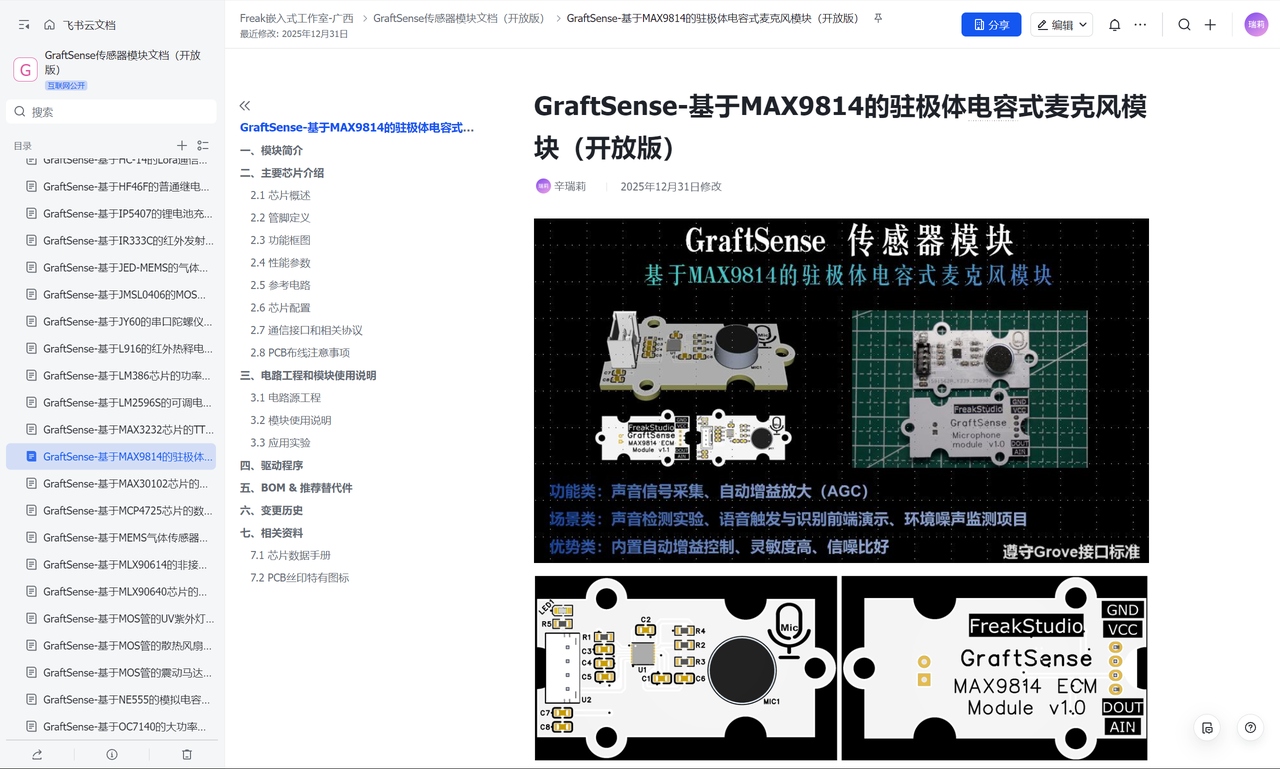Go to 四、驱动程序 outline section
This screenshot has height=769, width=1280.
(271, 465)
